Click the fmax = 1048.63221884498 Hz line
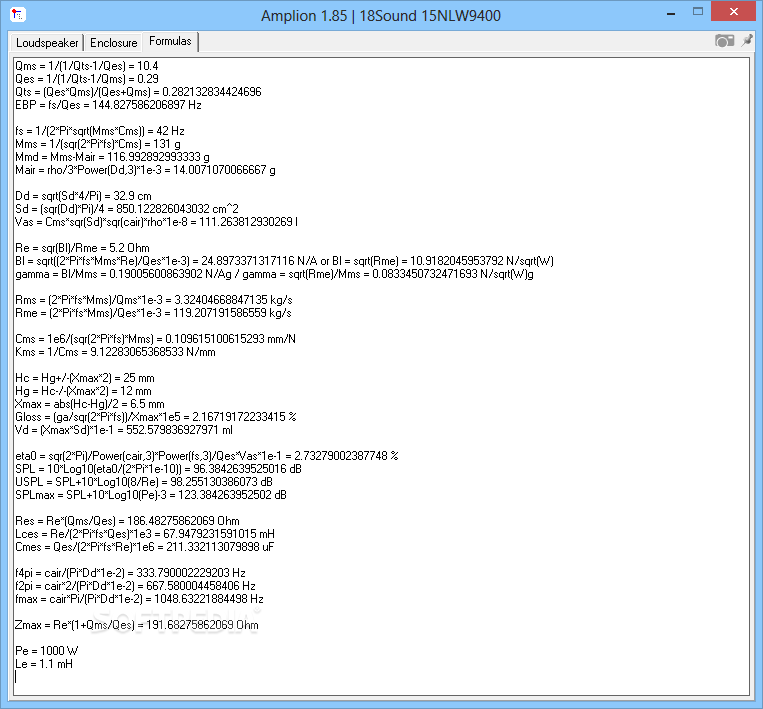Screen dimensions: 763x709 (139, 599)
